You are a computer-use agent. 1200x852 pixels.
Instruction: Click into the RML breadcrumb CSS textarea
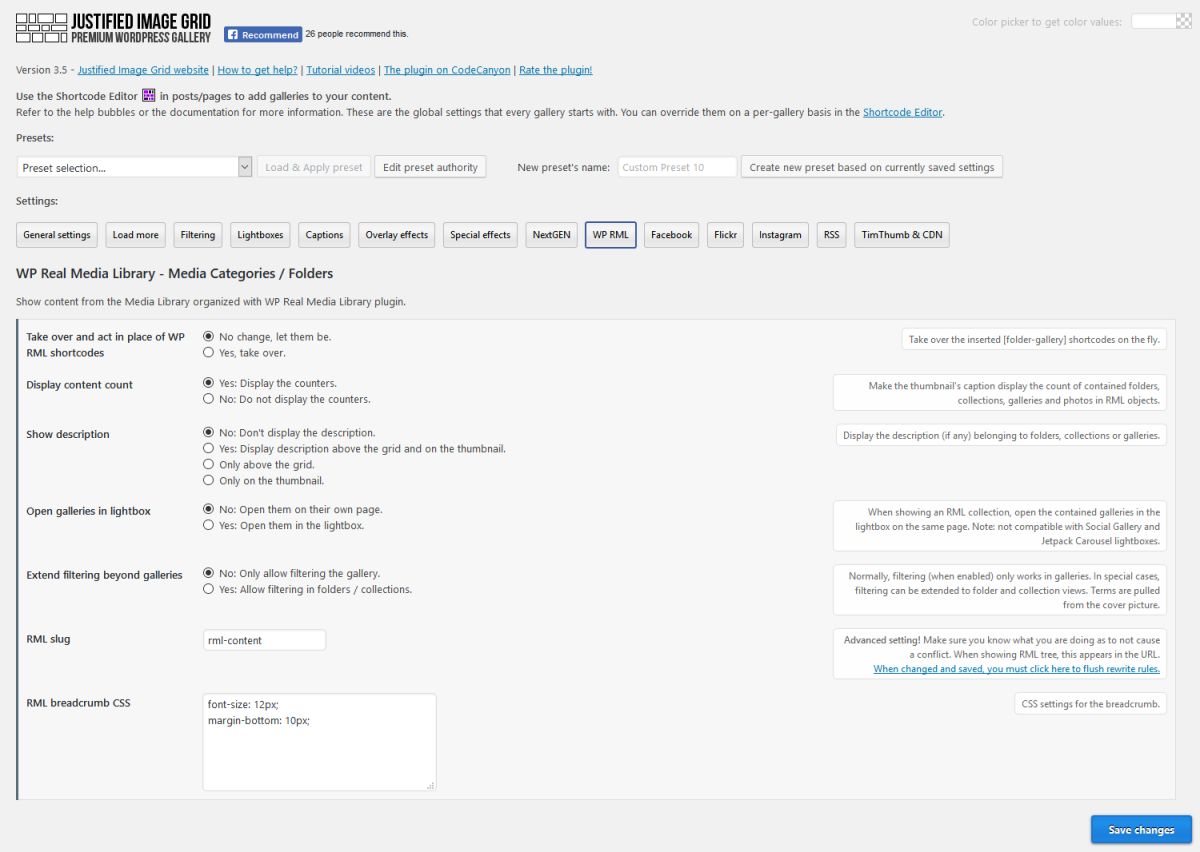[x=319, y=742]
